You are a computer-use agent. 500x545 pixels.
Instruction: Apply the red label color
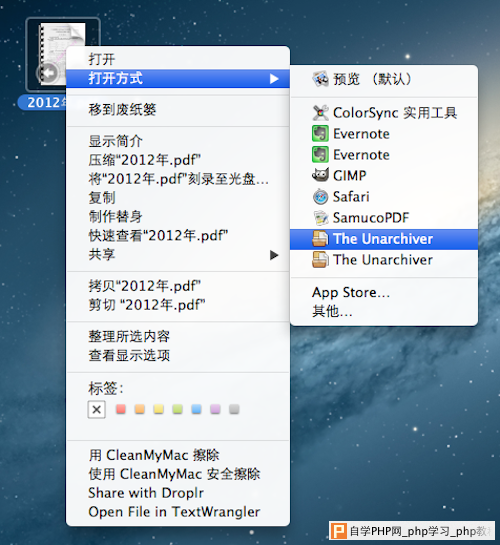[121, 409]
